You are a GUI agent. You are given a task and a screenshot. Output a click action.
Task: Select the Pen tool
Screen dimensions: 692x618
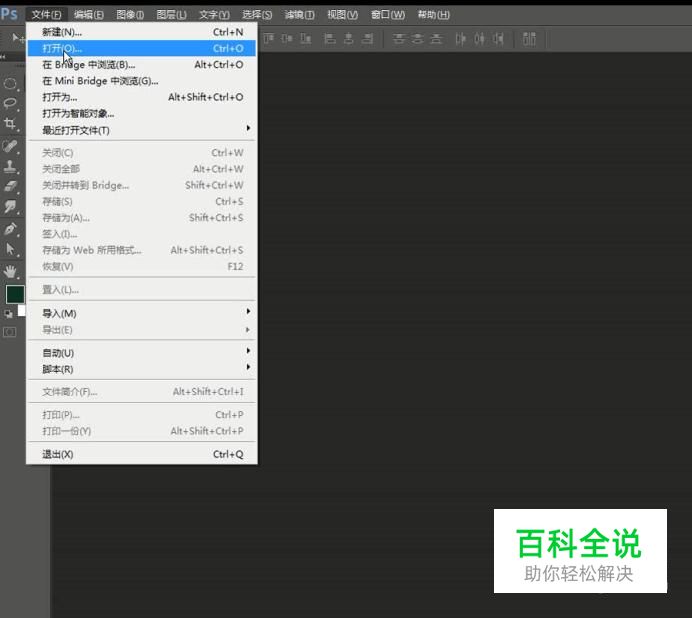[x=10, y=229]
